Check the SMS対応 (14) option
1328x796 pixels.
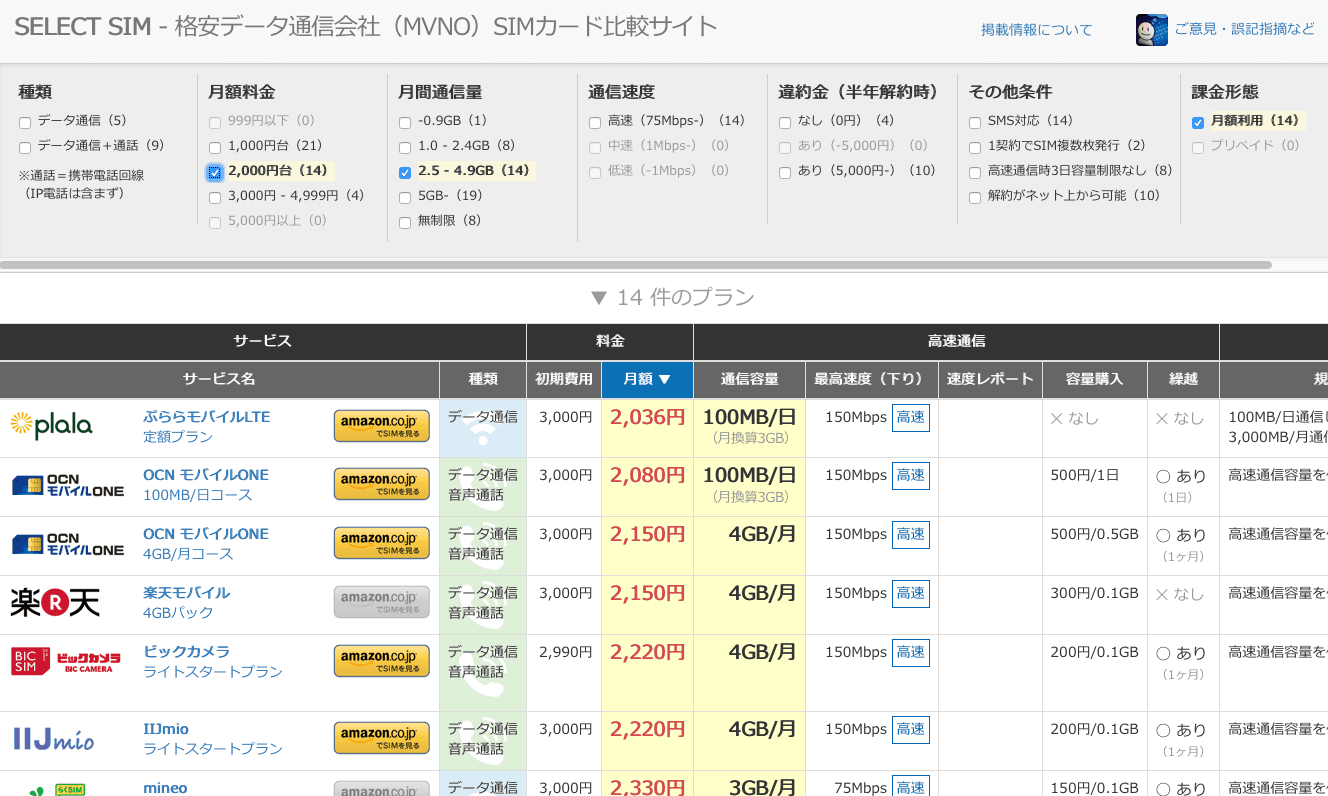click(x=975, y=122)
